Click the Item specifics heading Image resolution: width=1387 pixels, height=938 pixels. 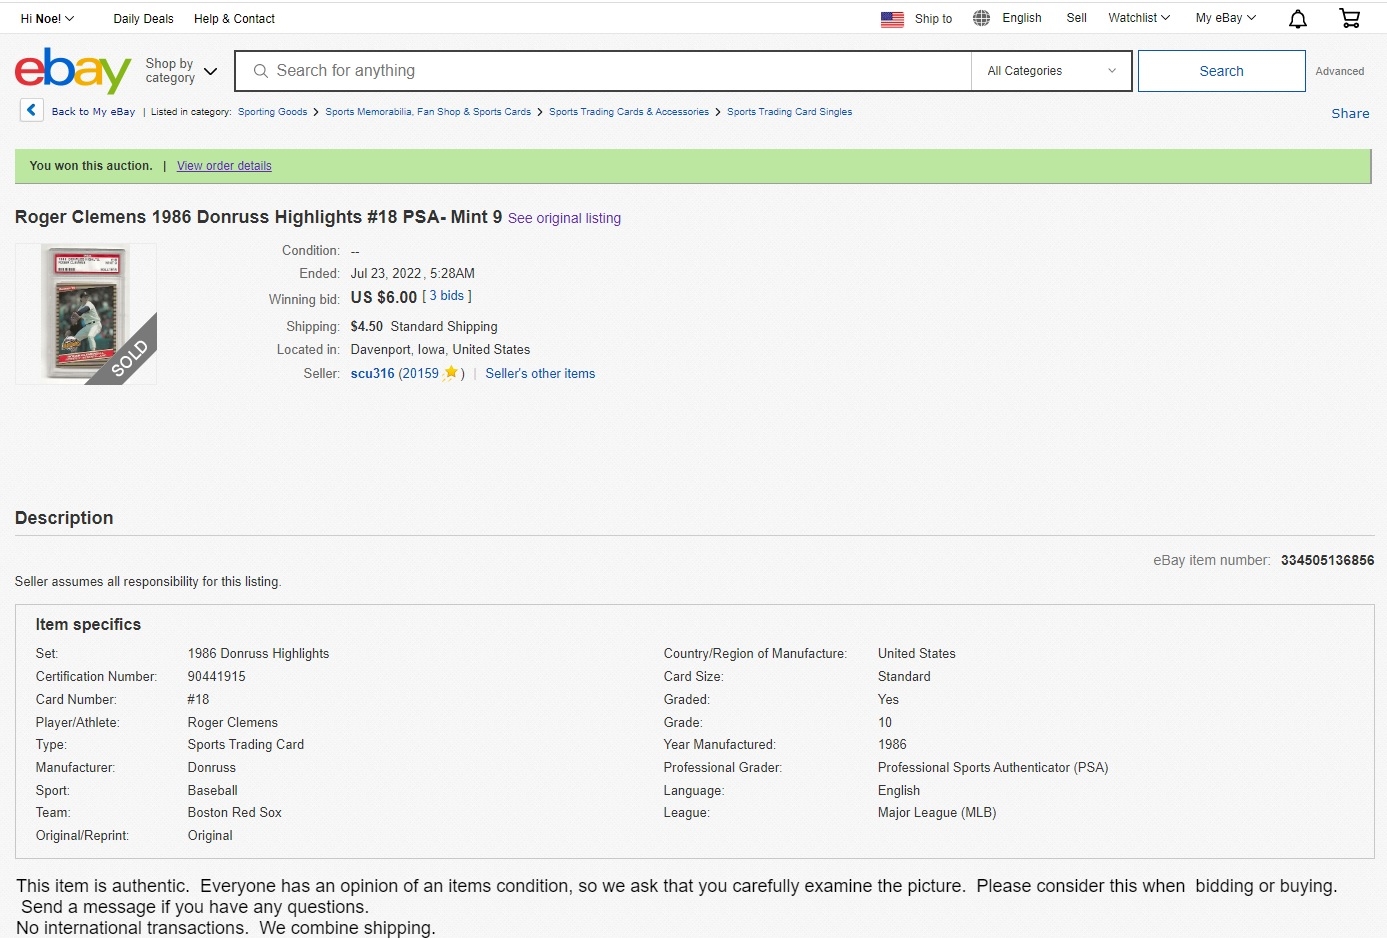pyautogui.click(x=88, y=624)
